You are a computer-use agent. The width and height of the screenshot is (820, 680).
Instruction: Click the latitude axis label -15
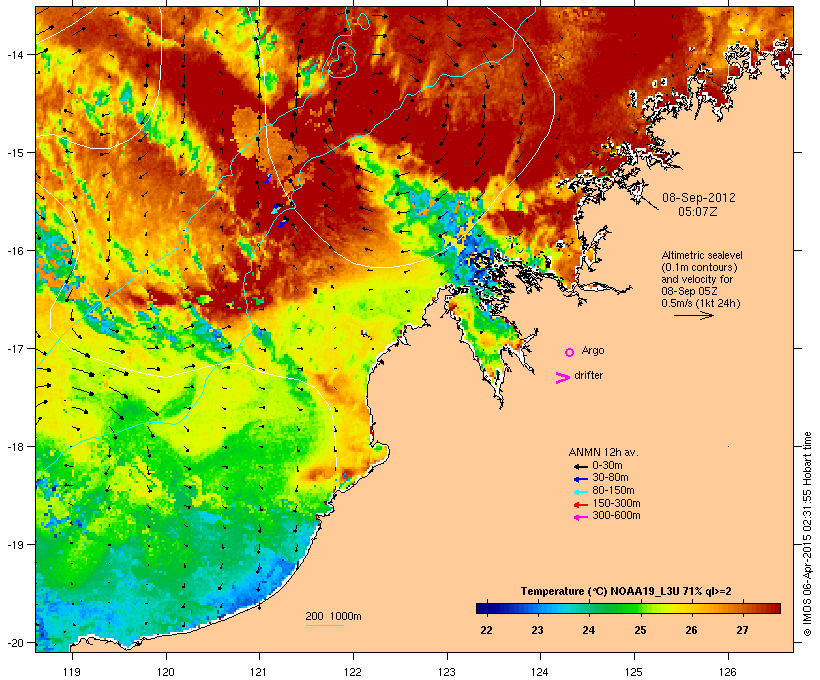14,153
